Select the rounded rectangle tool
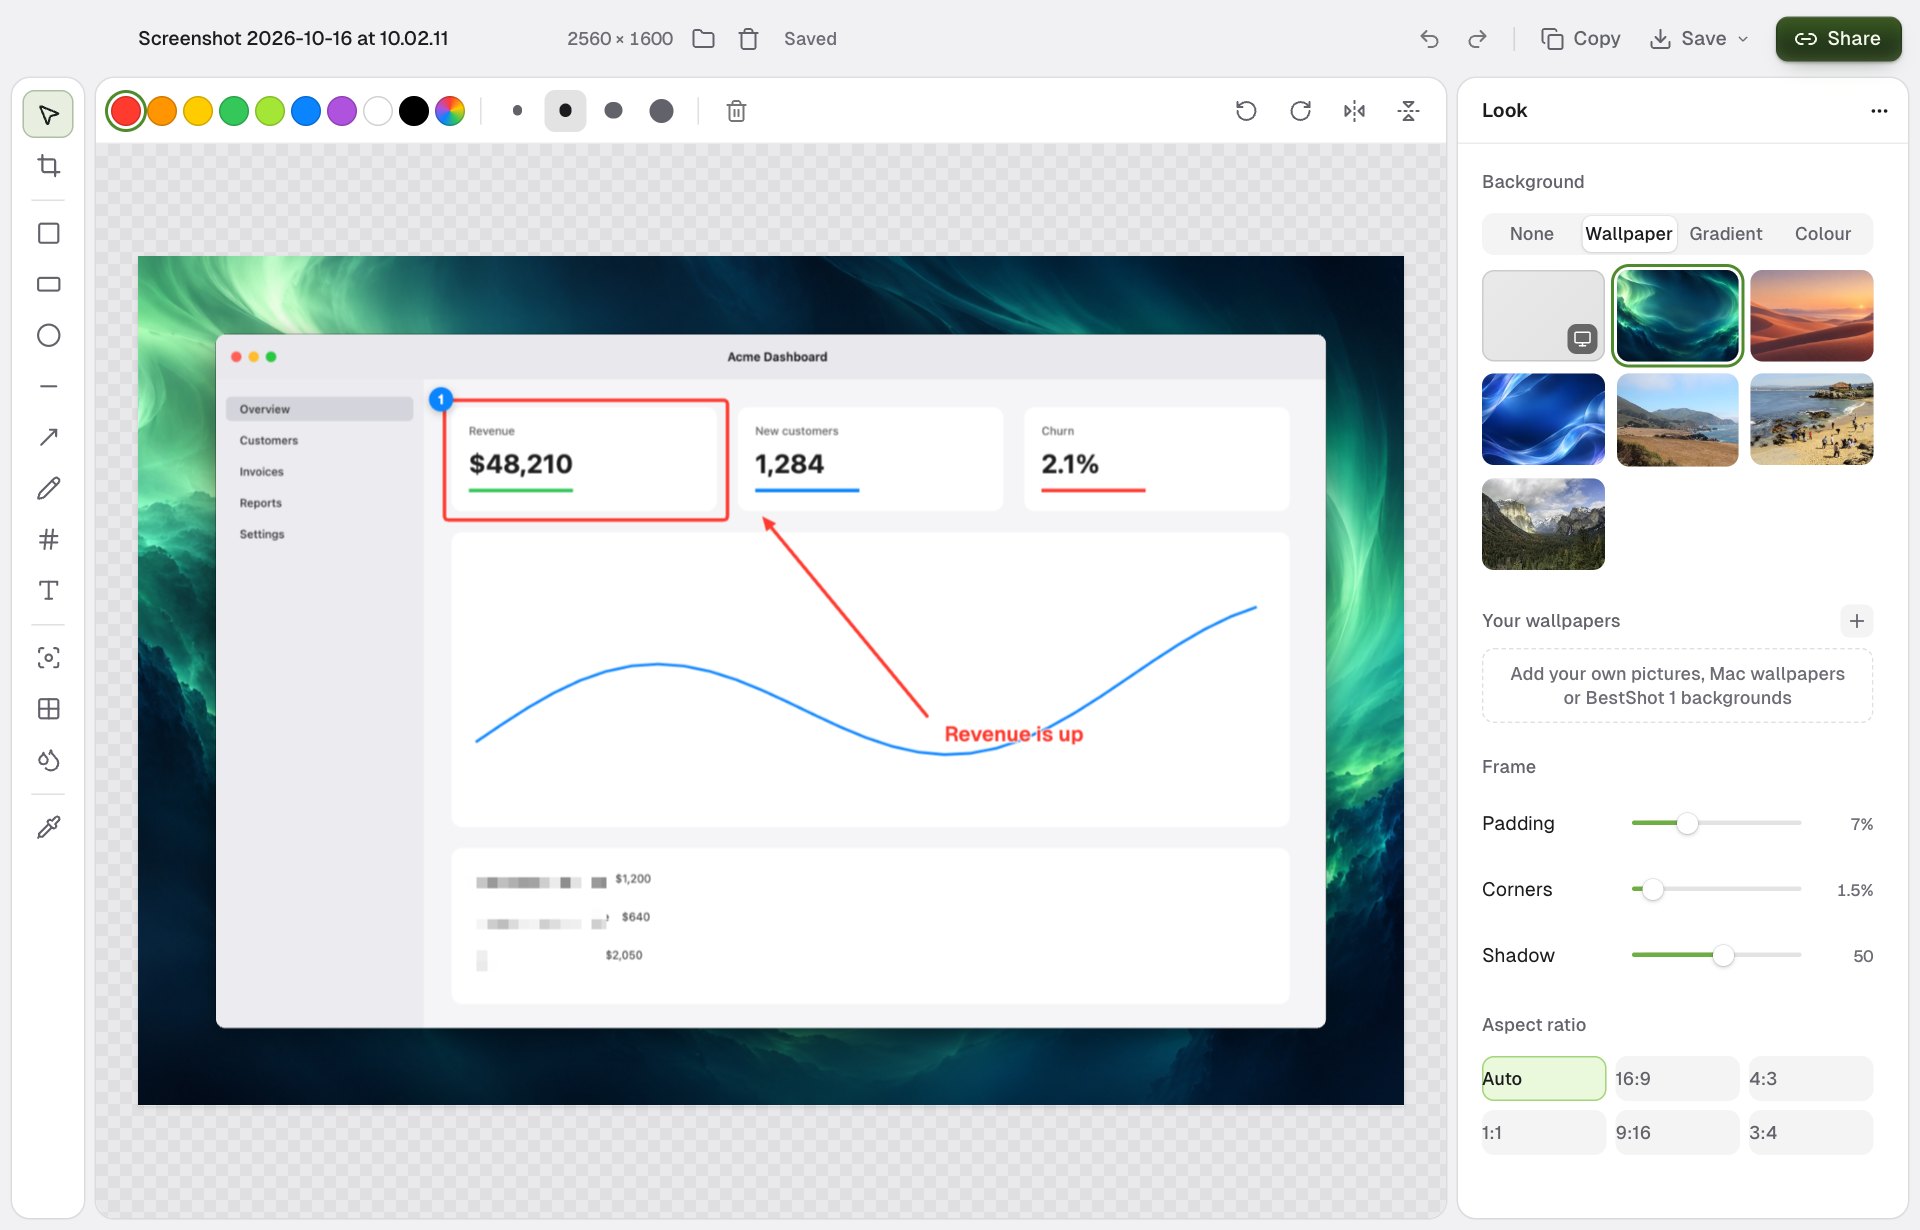1920x1230 pixels. tap(48, 284)
